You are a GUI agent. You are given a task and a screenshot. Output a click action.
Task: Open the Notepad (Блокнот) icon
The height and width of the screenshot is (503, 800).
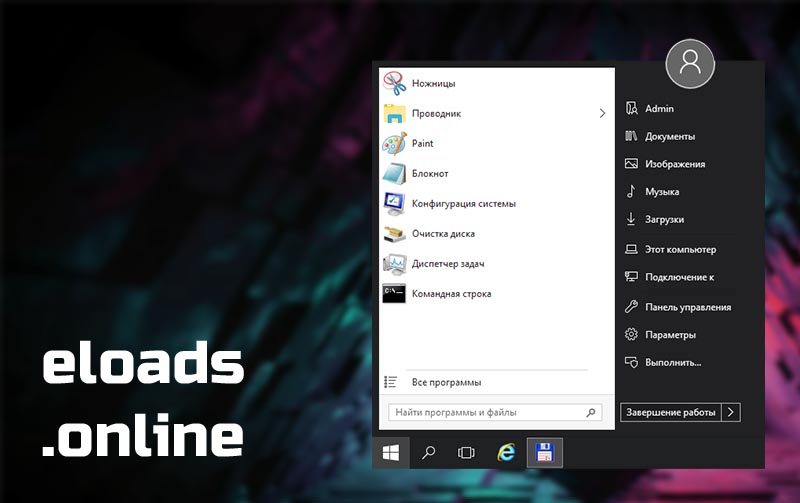pyautogui.click(x=394, y=173)
